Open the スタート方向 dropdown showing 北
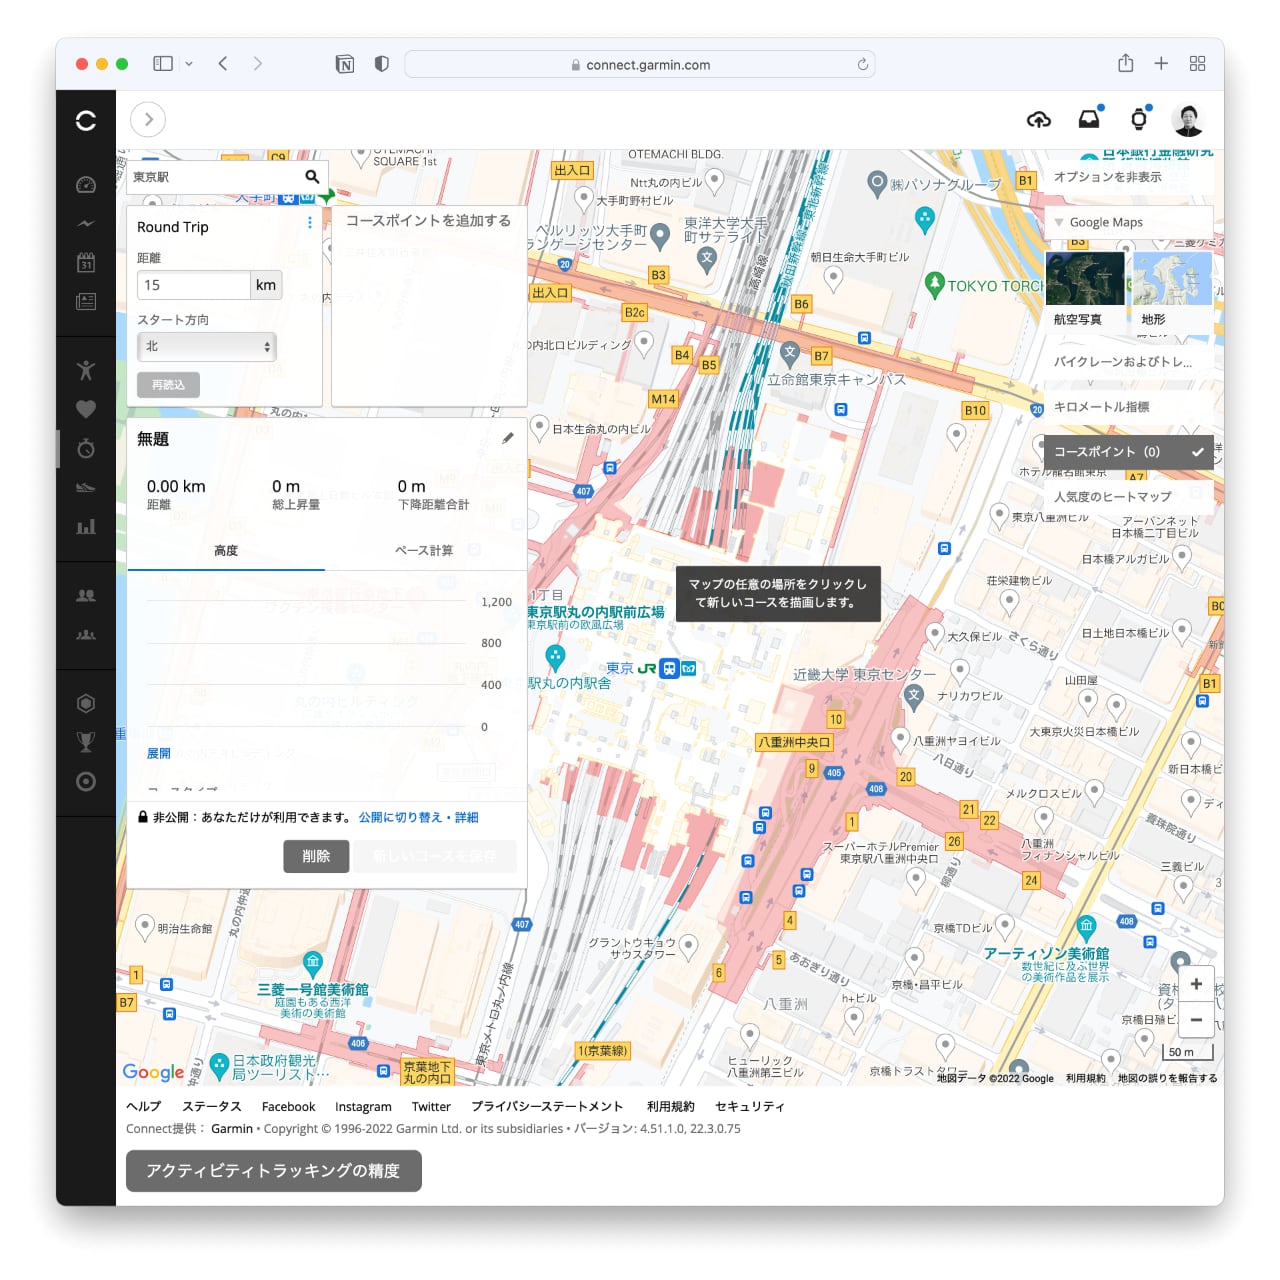The height and width of the screenshot is (1280, 1280). (x=207, y=347)
